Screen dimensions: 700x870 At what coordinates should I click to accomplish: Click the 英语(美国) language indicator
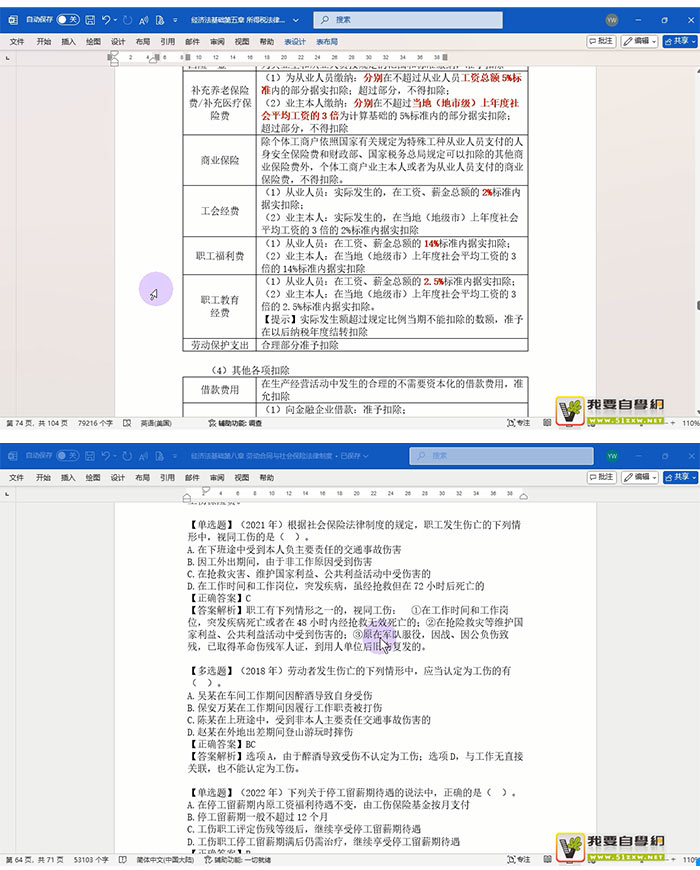click(x=156, y=423)
